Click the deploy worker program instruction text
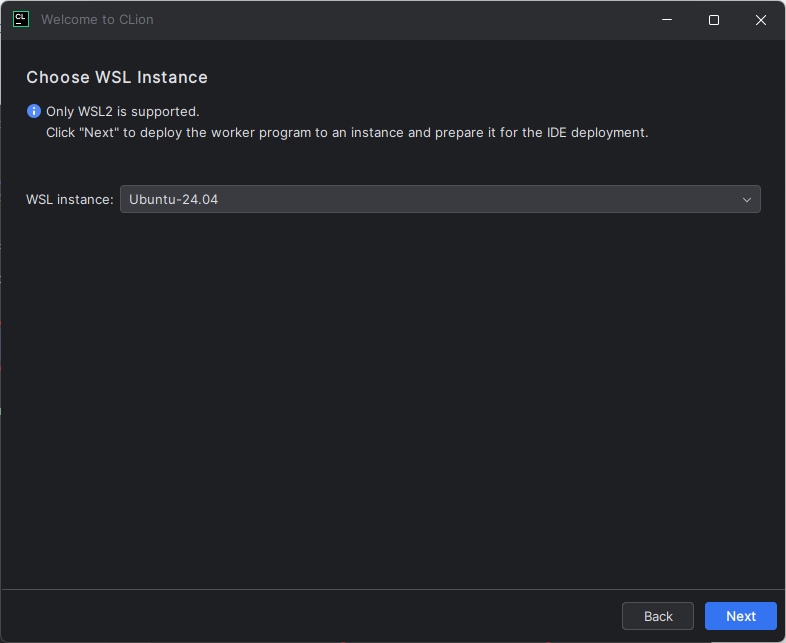 (x=347, y=132)
